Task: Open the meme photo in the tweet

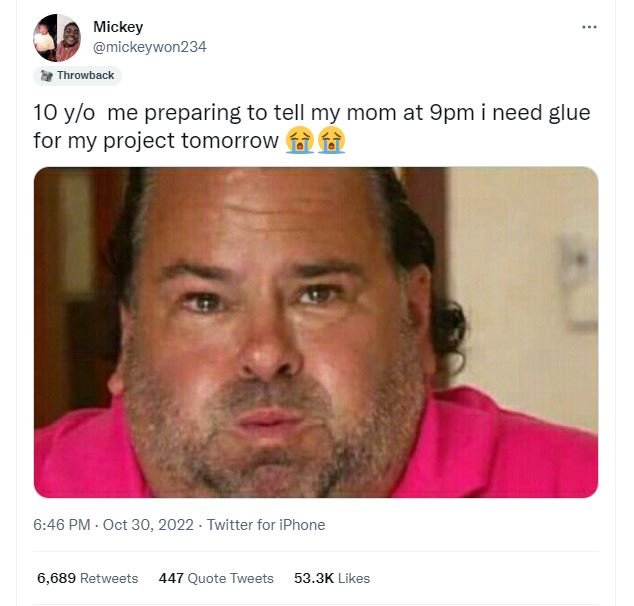Action: point(316,332)
